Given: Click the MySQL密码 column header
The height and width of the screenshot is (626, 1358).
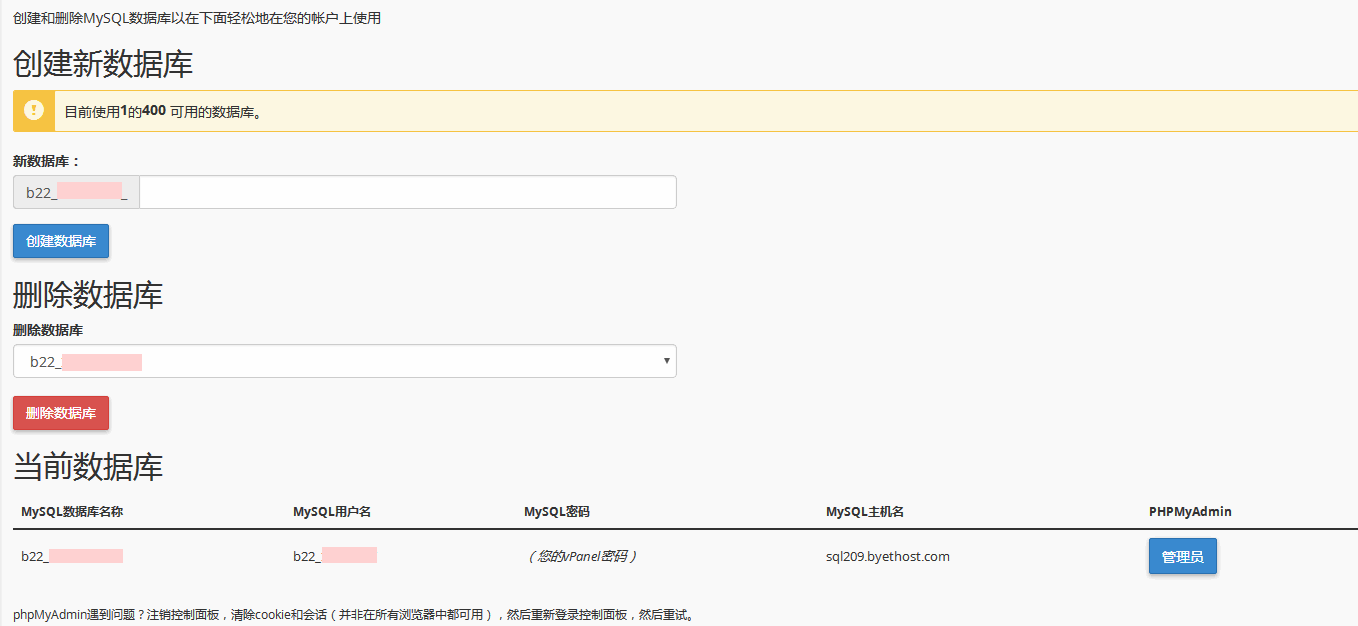Looking at the screenshot, I should 557,511.
